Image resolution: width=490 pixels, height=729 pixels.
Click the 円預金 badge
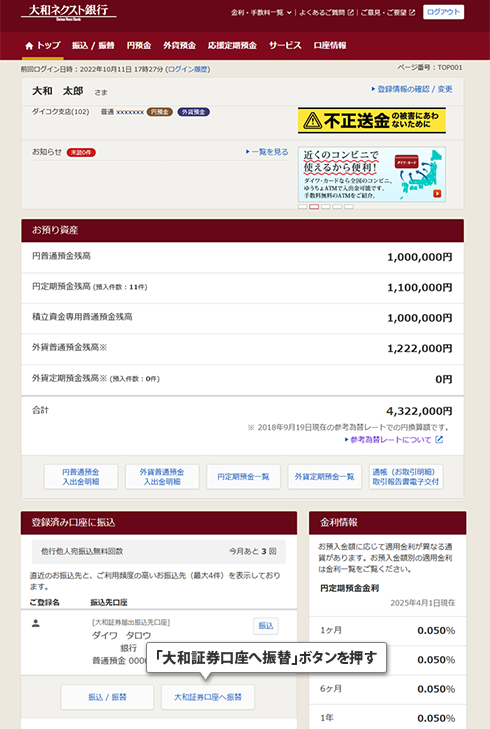(160, 112)
